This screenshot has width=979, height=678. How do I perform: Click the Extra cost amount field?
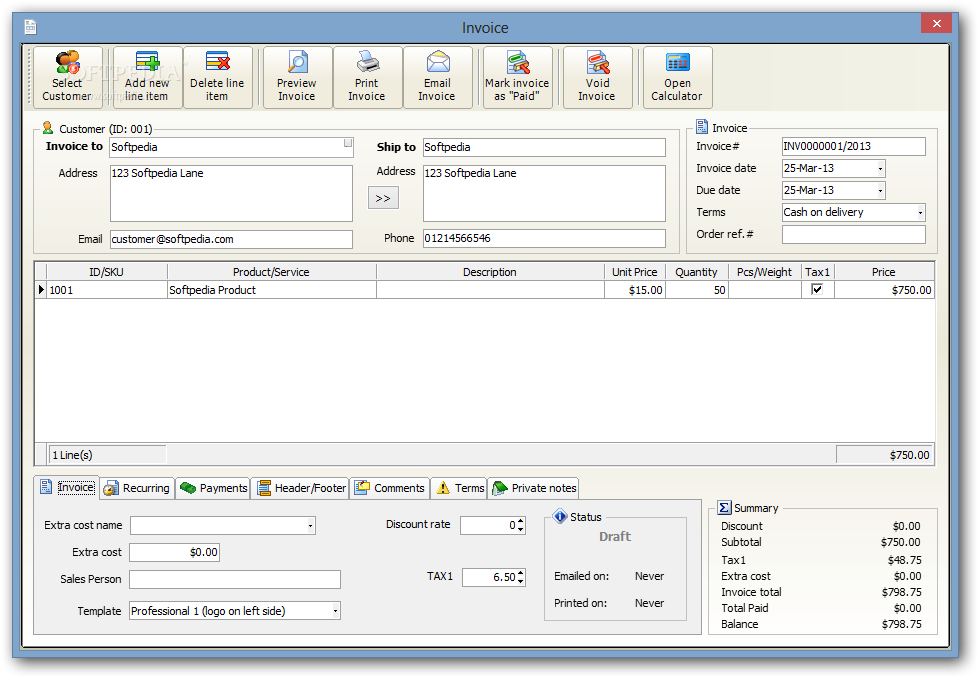pos(175,552)
